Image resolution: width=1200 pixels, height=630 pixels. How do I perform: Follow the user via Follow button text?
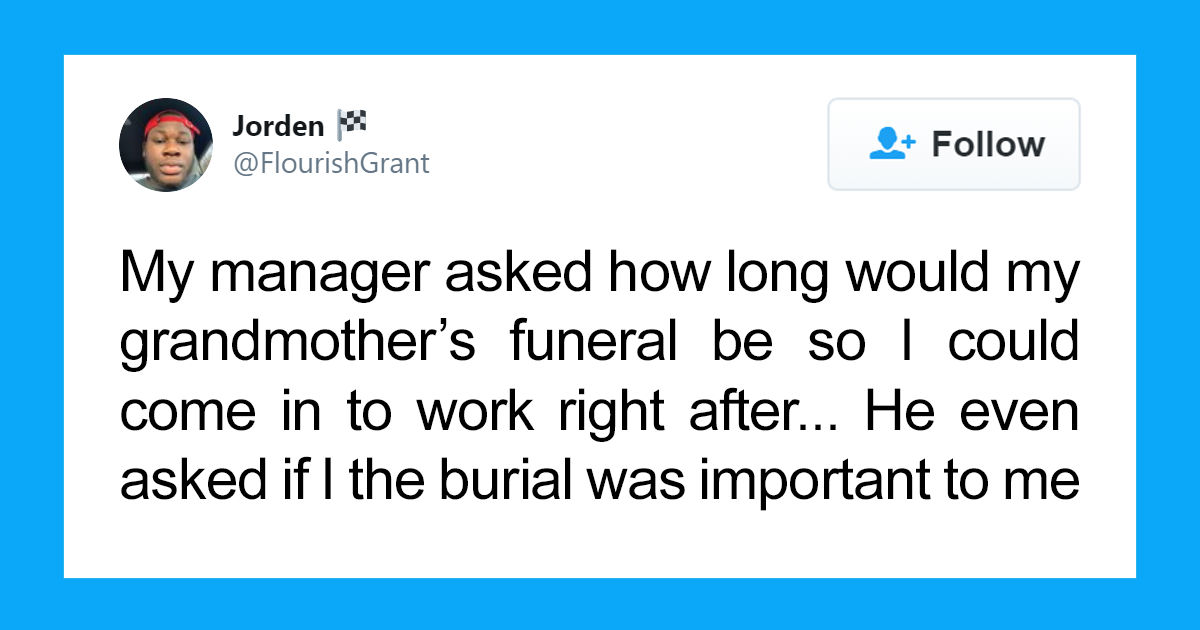pos(988,144)
